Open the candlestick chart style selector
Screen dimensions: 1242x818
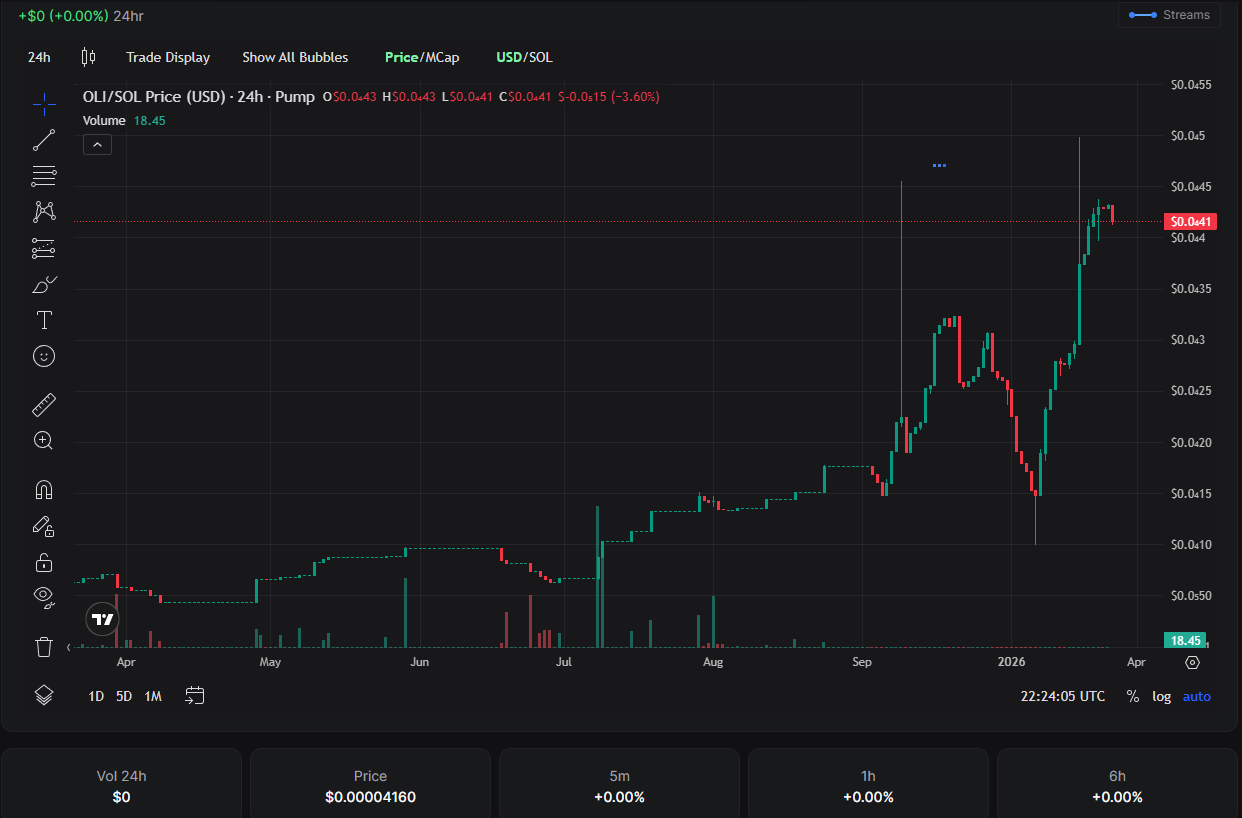click(88, 57)
